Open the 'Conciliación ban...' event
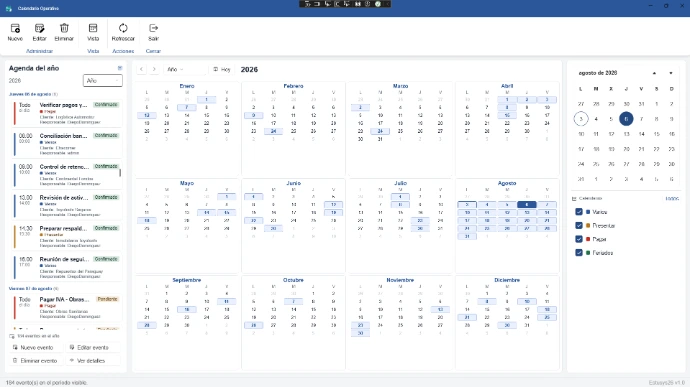The width and height of the screenshot is (690, 387). [67, 144]
